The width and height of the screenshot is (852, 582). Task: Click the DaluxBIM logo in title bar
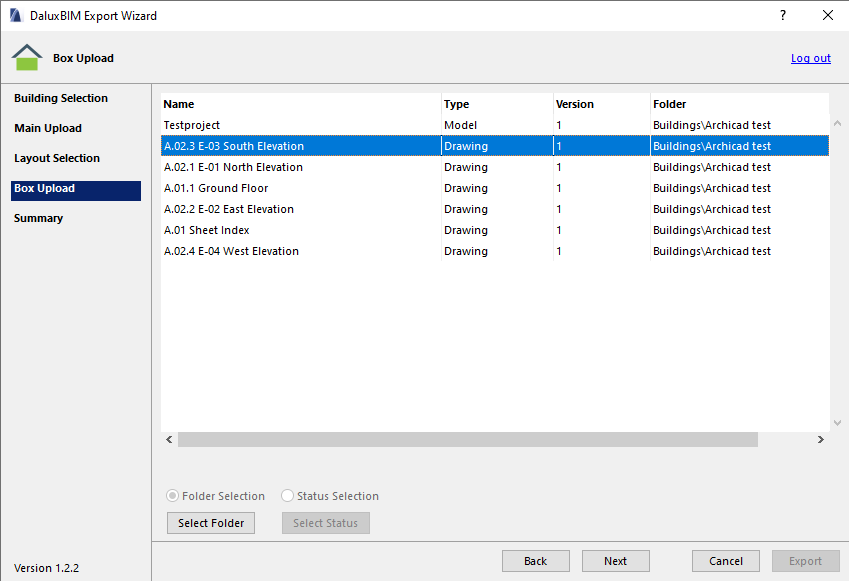pyautogui.click(x=15, y=15)
